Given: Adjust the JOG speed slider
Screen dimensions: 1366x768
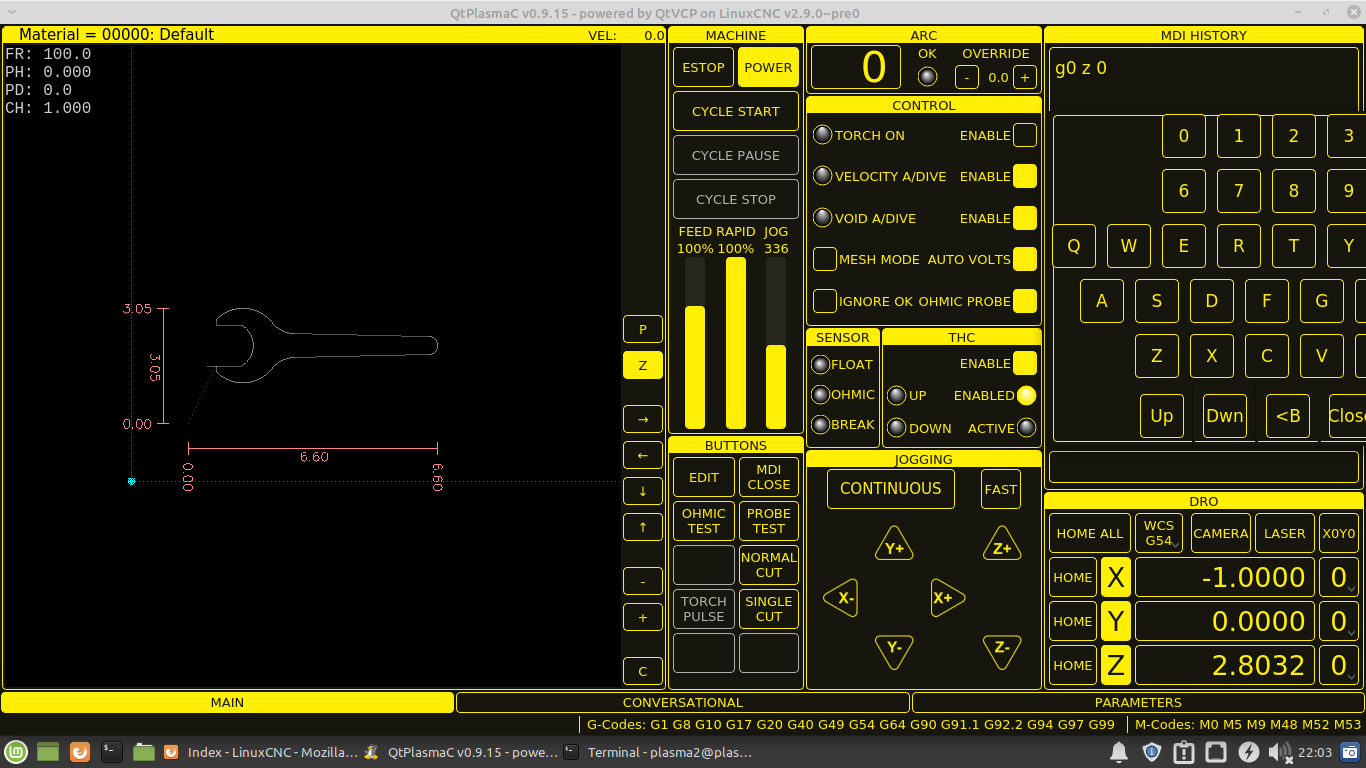Looking at the screenshot, I should tap(776, 343).
